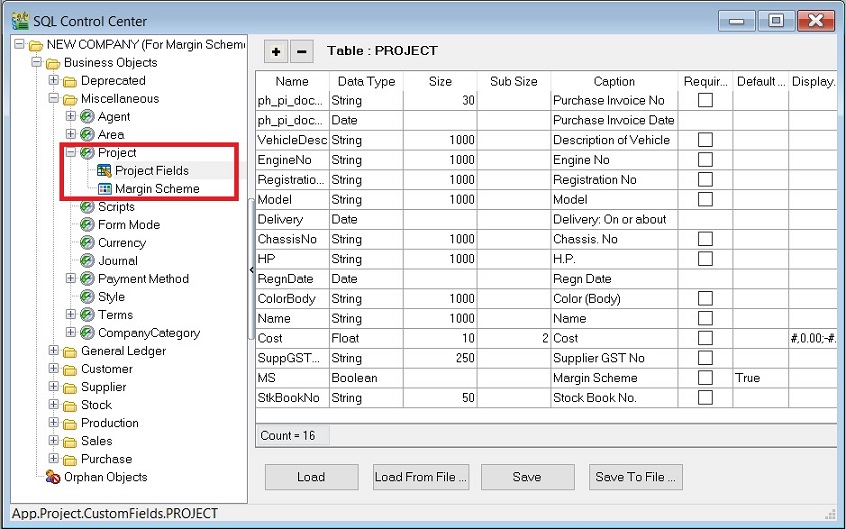Click the Margin Scheme table icon
Image resolution: width=846 pixels, height=529 pixels.
104,189
